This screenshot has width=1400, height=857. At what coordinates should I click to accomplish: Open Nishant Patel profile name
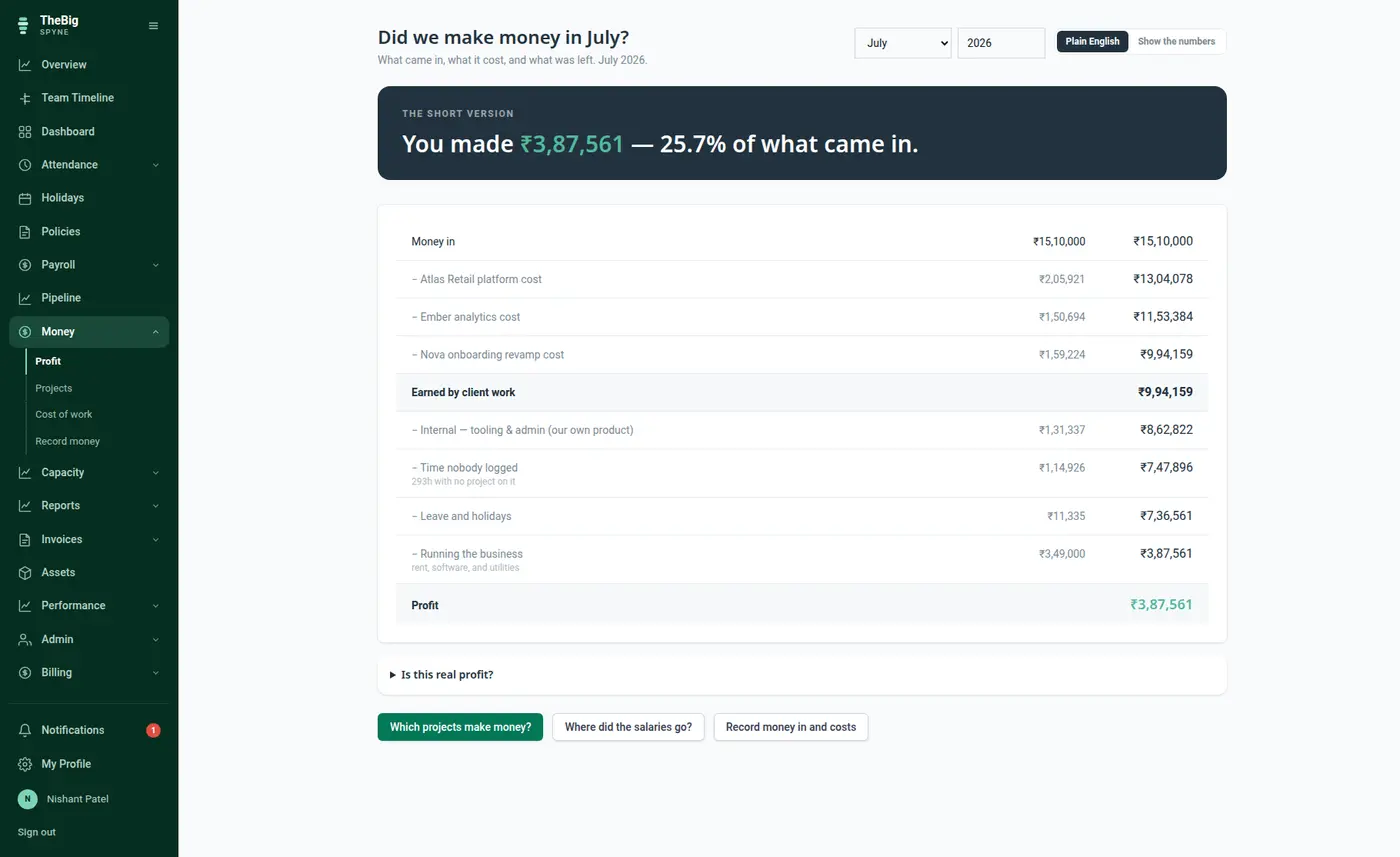[x=78, y=799]
